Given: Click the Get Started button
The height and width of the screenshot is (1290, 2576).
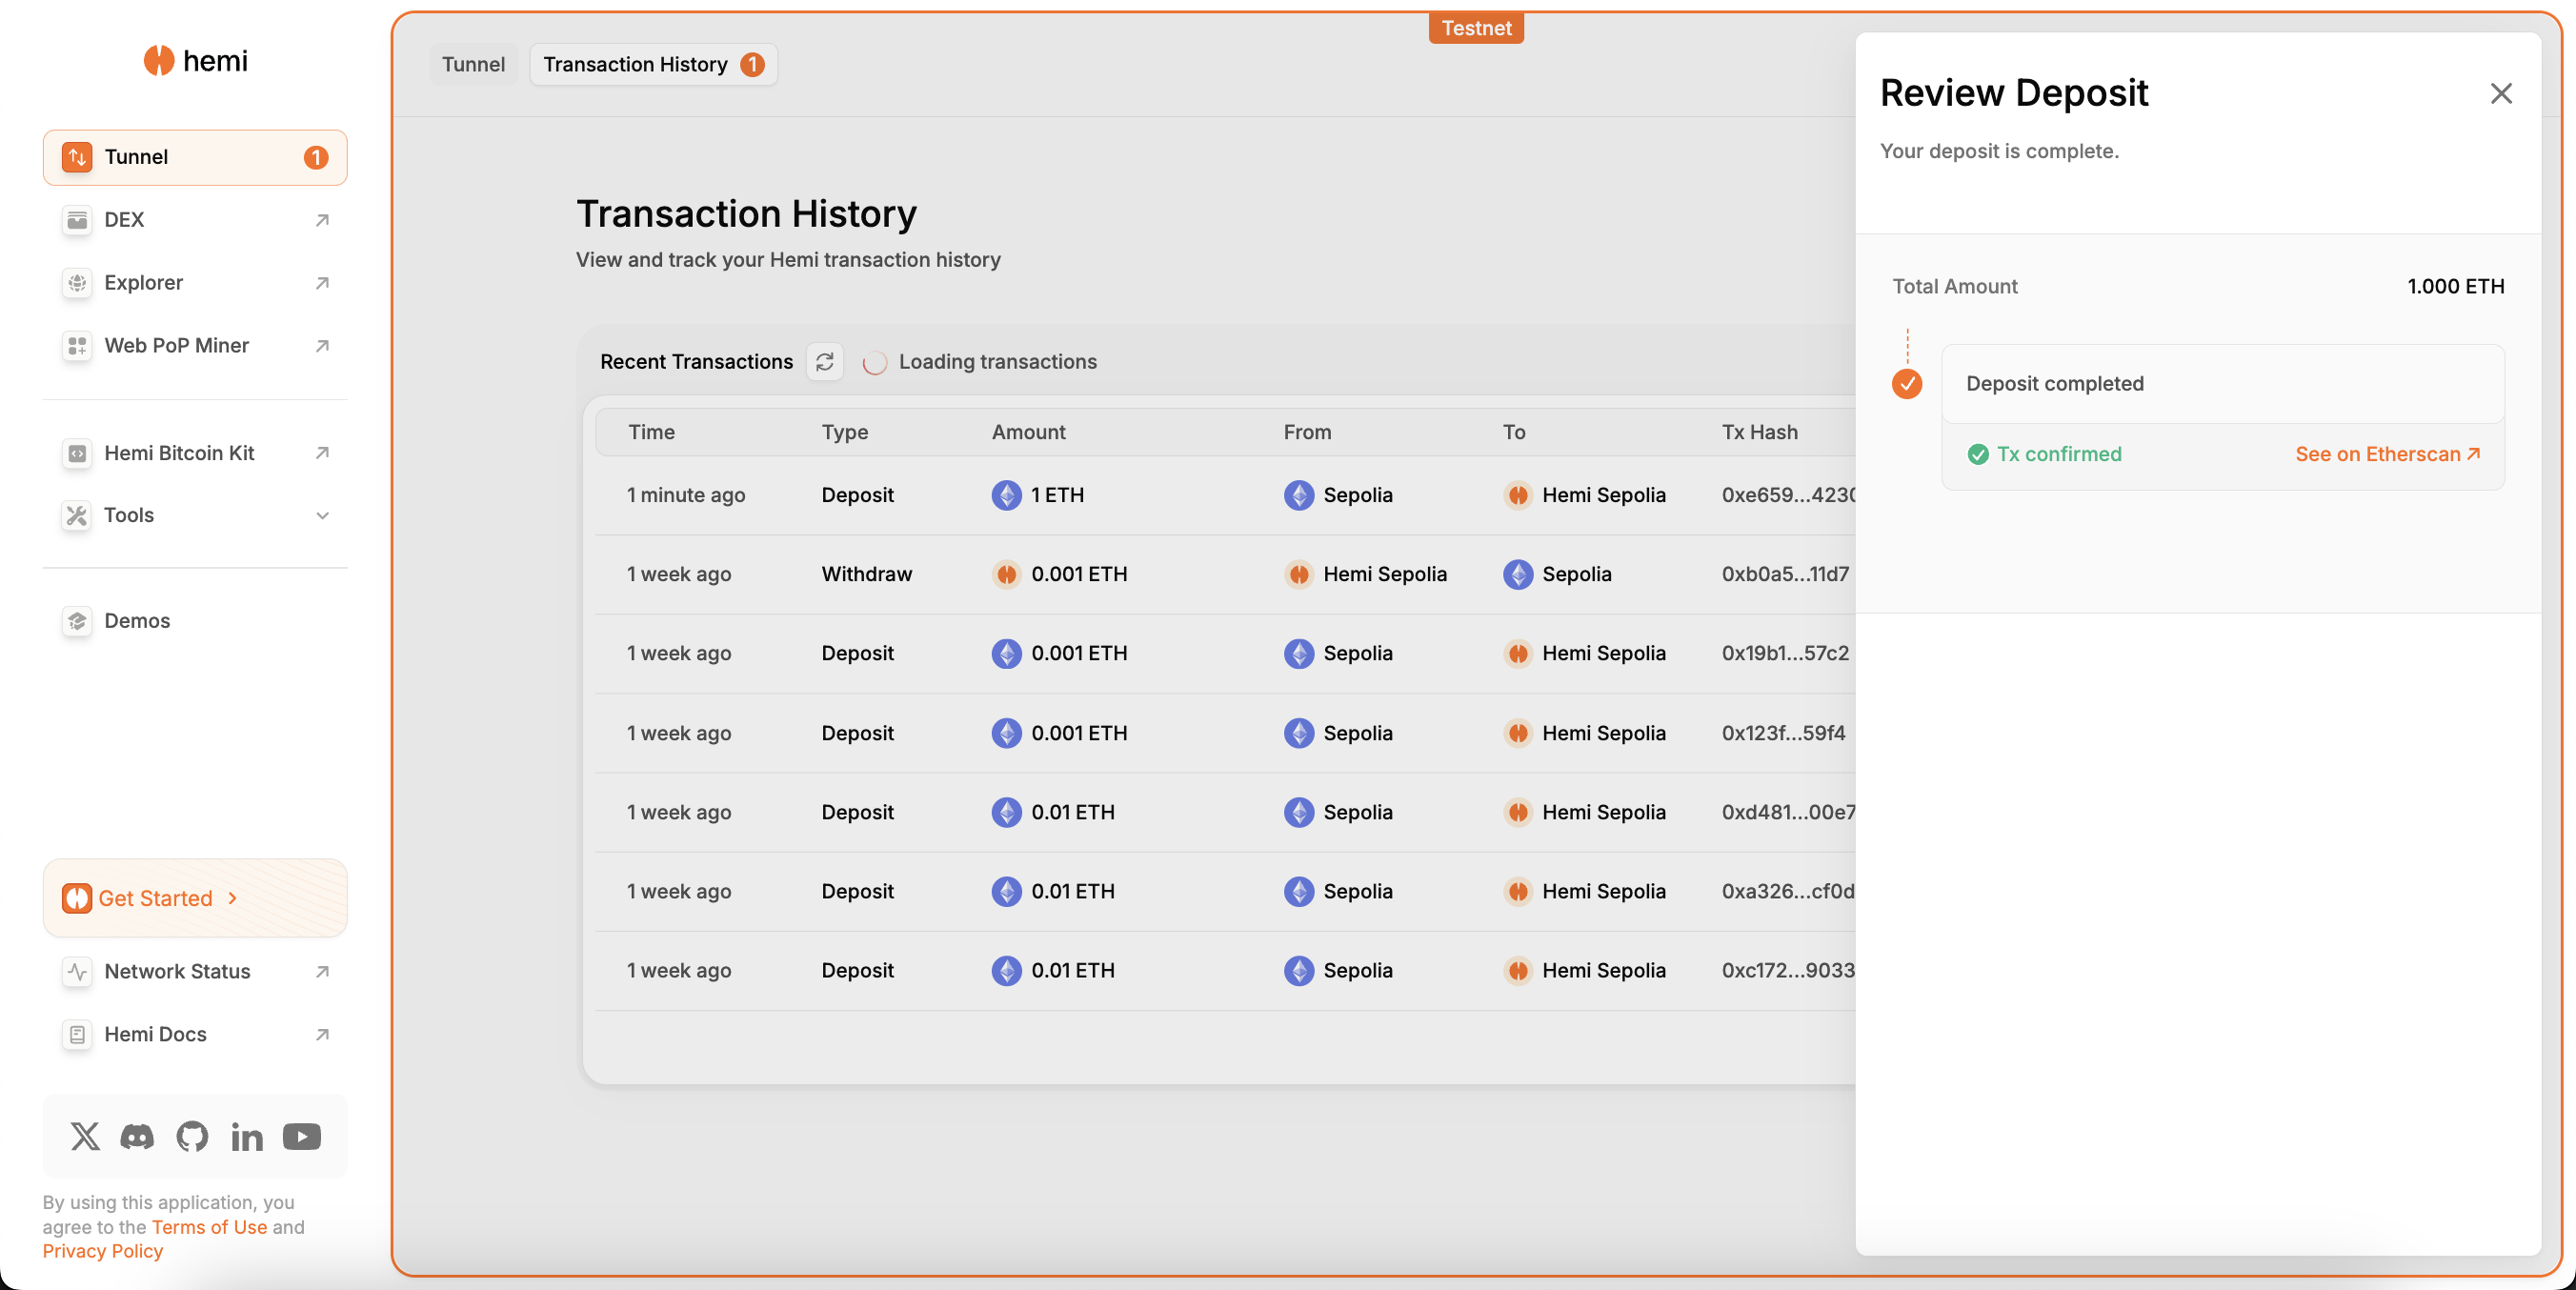Looking at the screenshot, I should click(195, 898).
